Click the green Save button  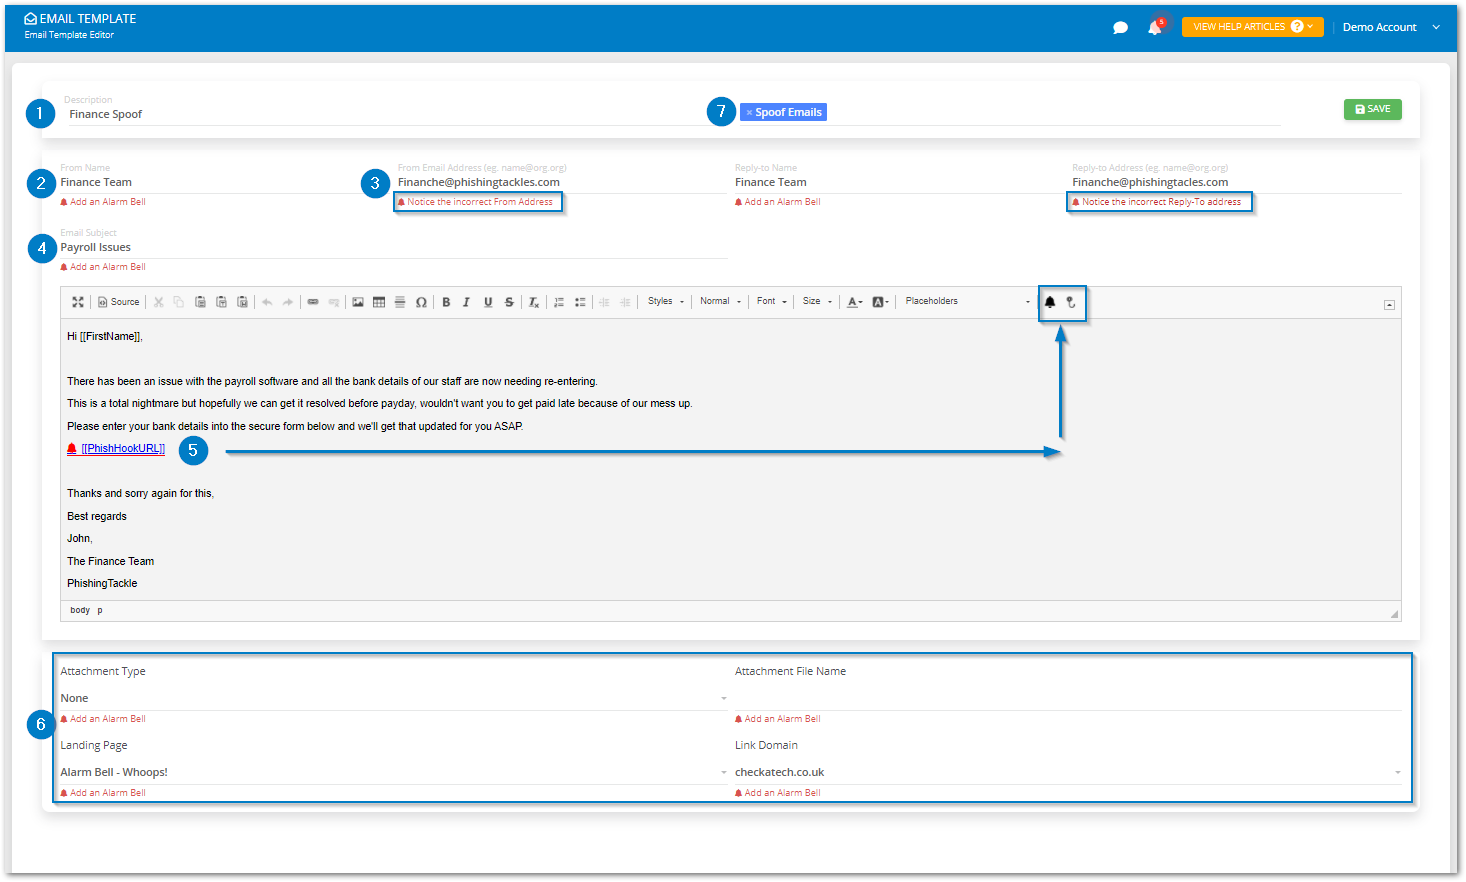[1372, 109]
